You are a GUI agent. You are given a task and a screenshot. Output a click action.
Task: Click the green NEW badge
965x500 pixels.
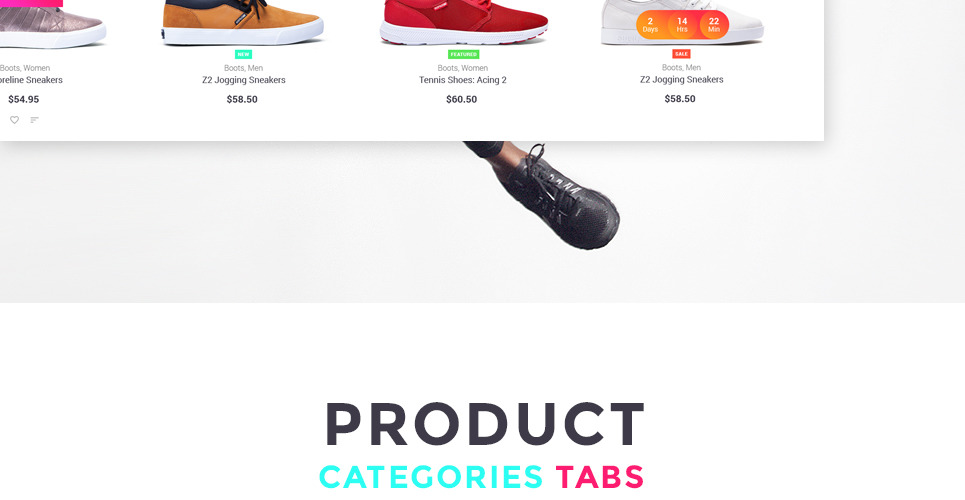pyautogui.click(x=244, y=54)
